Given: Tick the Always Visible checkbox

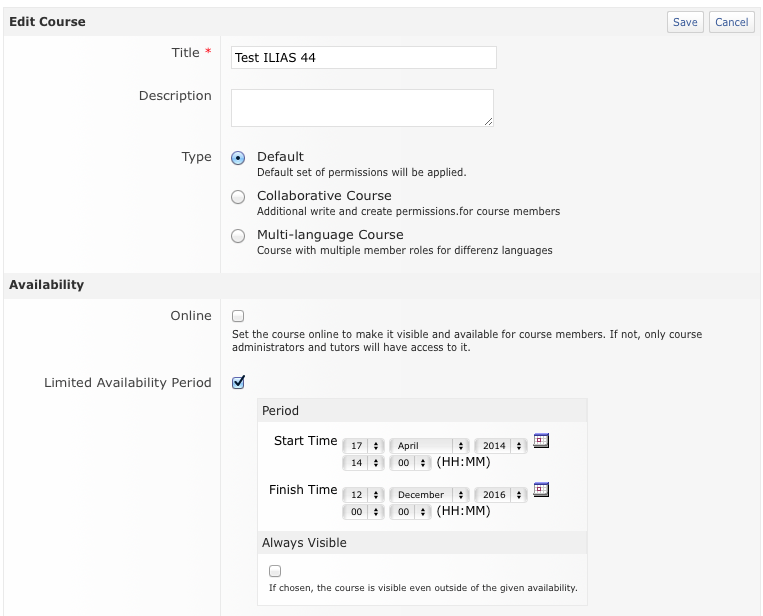Looking at the screenshot, I should [275, 571].
